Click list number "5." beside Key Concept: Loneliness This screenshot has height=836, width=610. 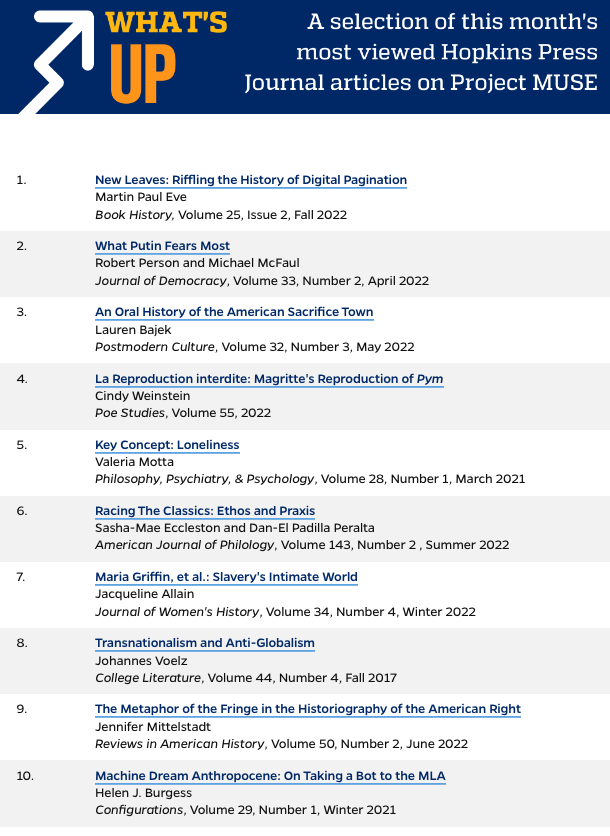coord(21,445)
